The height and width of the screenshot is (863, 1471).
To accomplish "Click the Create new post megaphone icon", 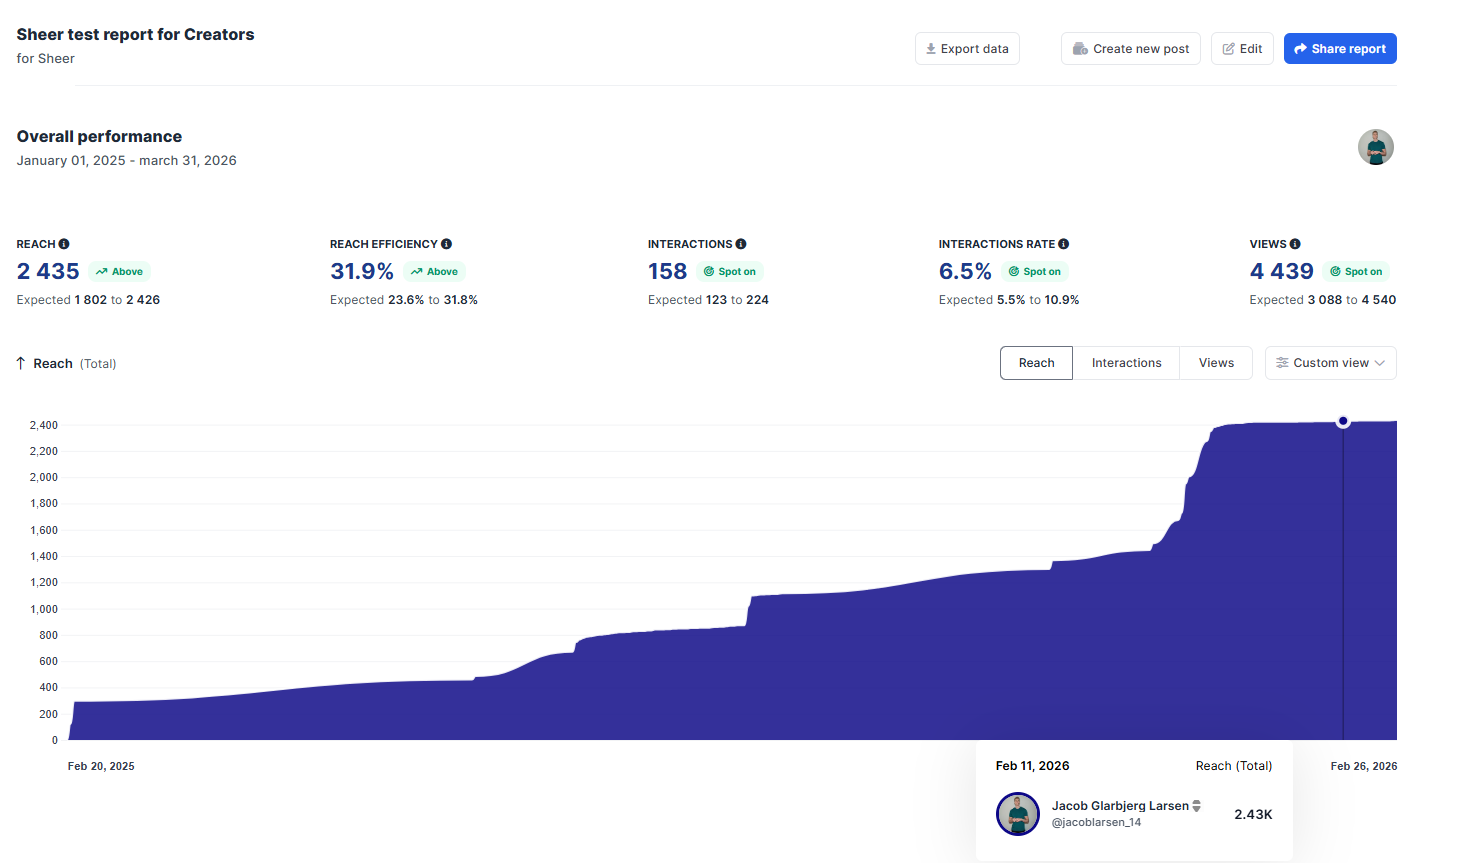I will coord(1078,48).
